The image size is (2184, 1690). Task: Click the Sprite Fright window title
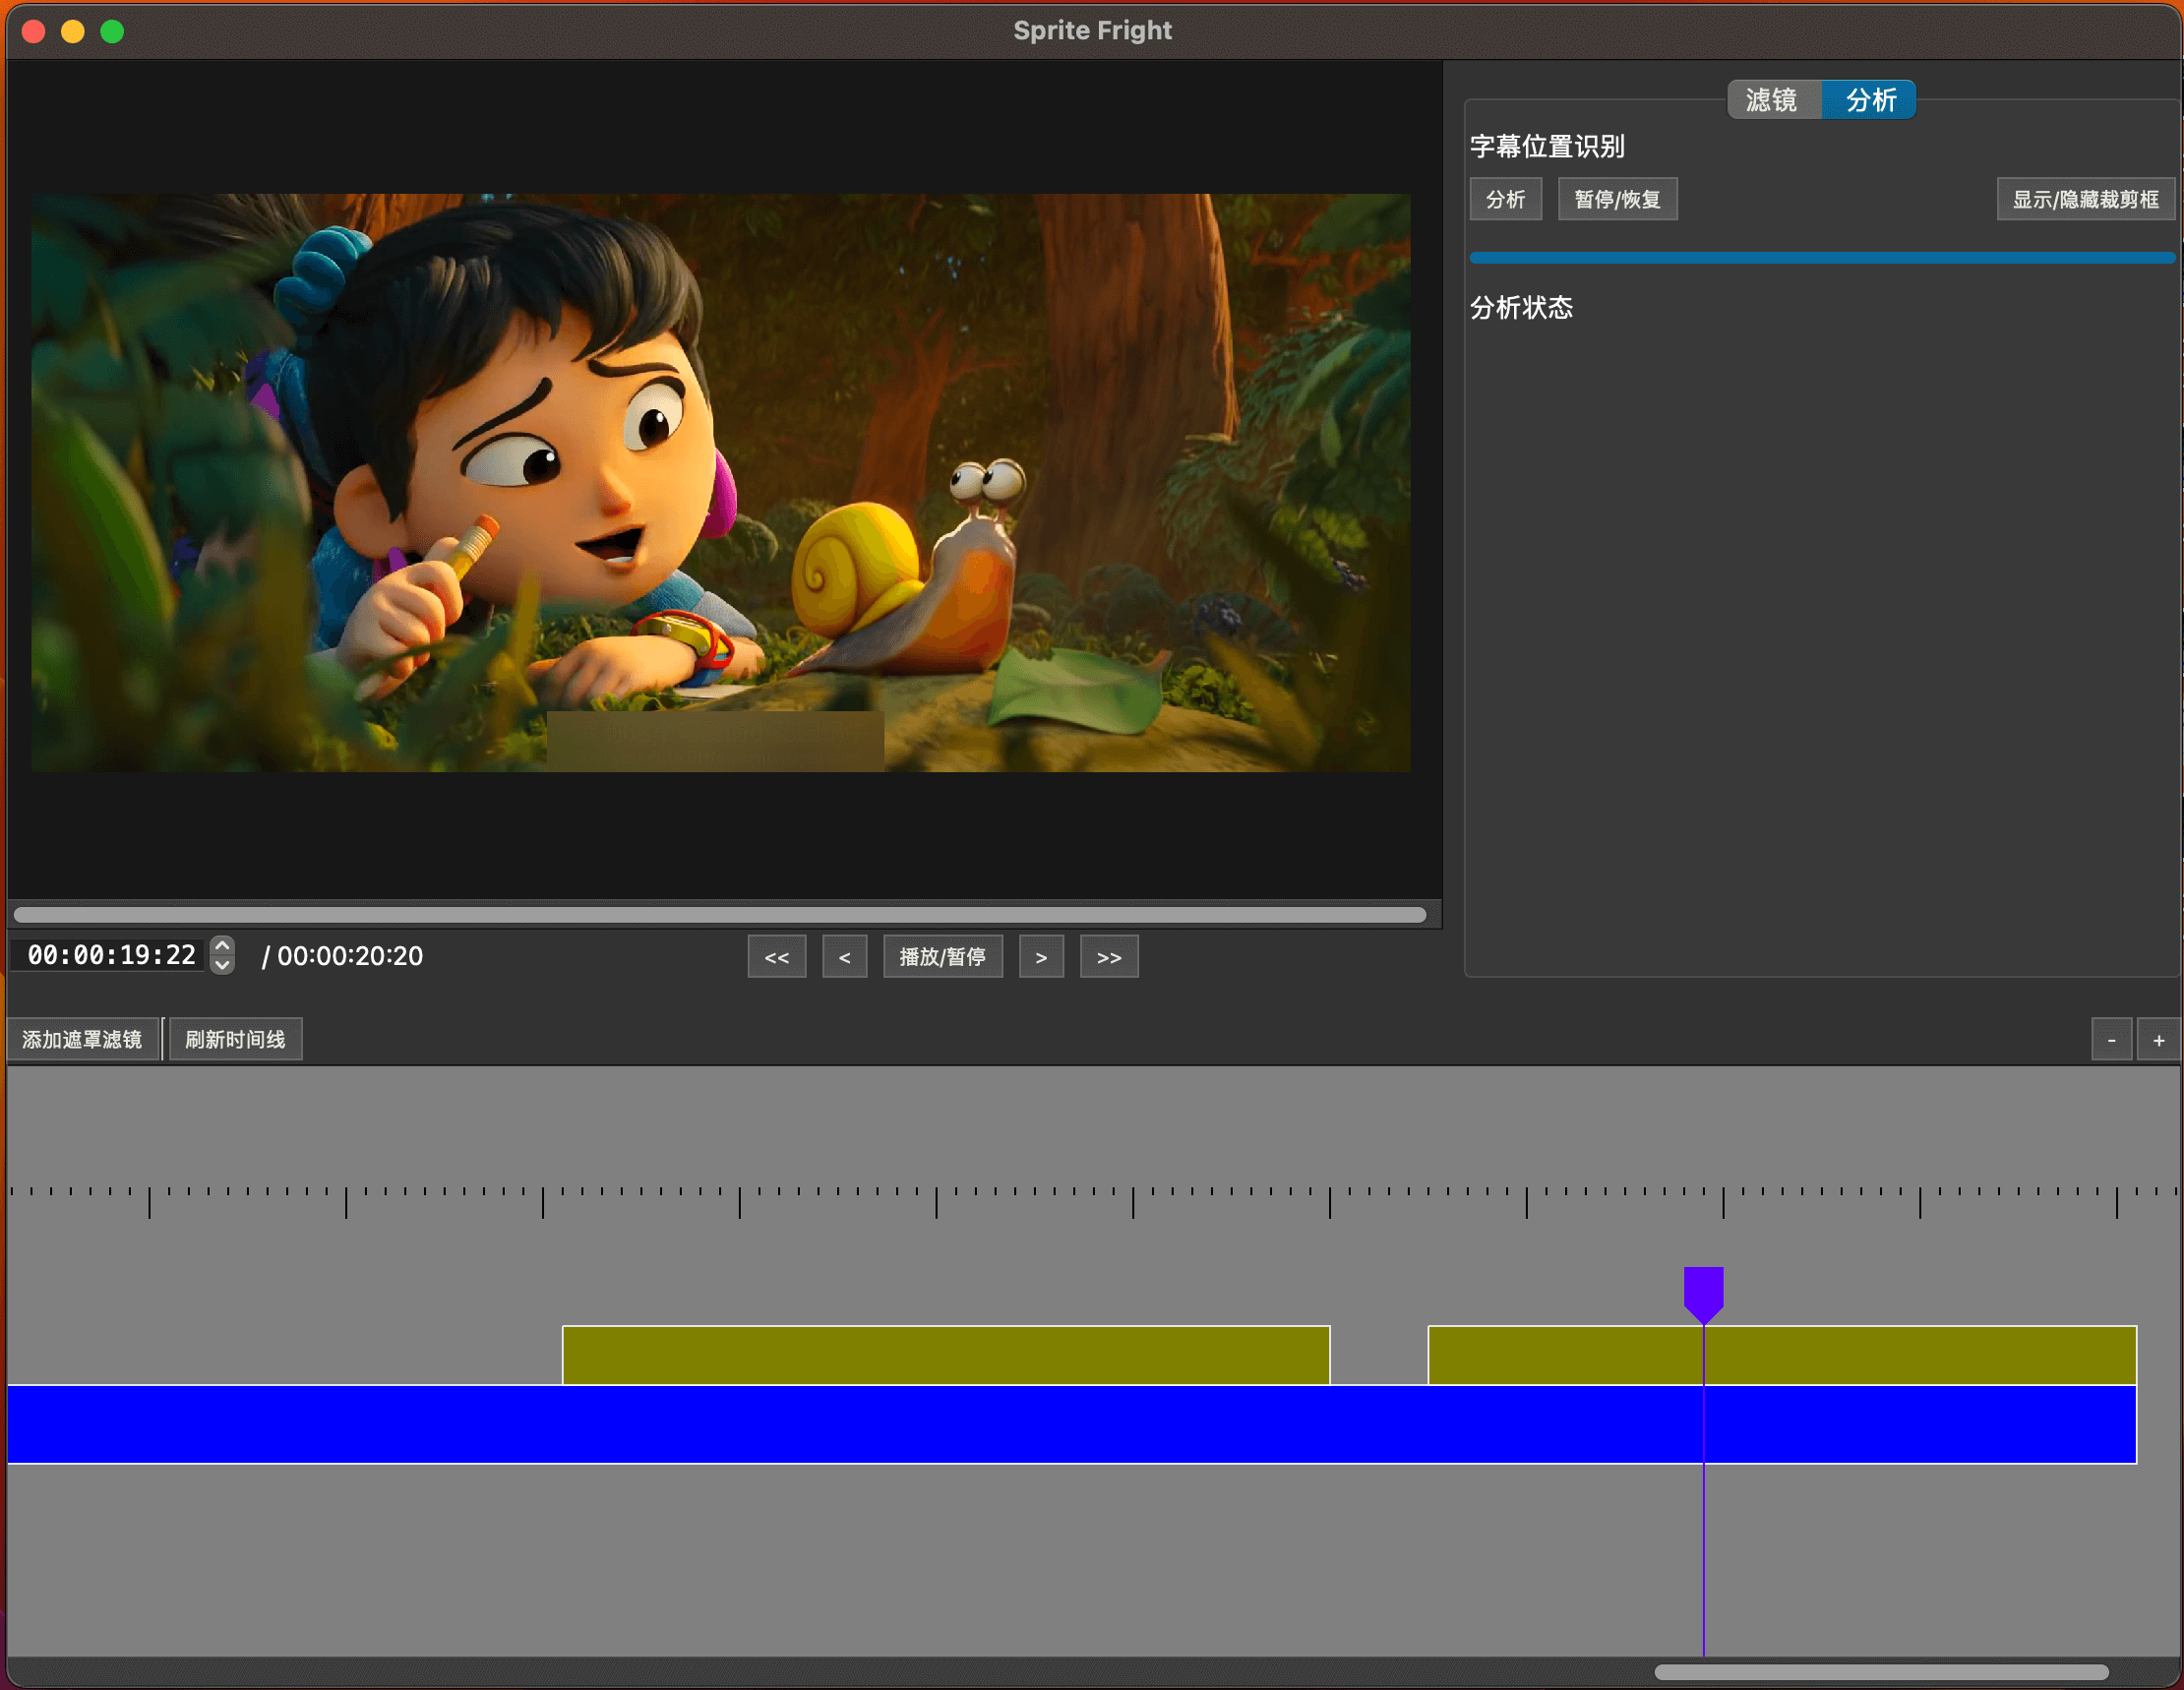click(x=1092, y=30)
